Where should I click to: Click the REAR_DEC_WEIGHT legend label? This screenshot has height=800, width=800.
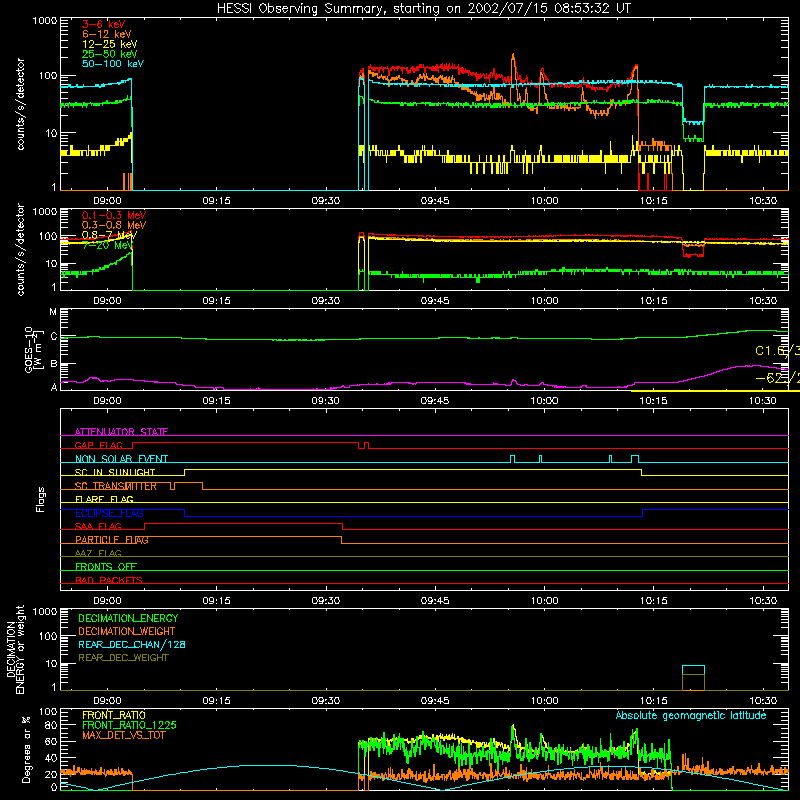(x=123, y=658)
